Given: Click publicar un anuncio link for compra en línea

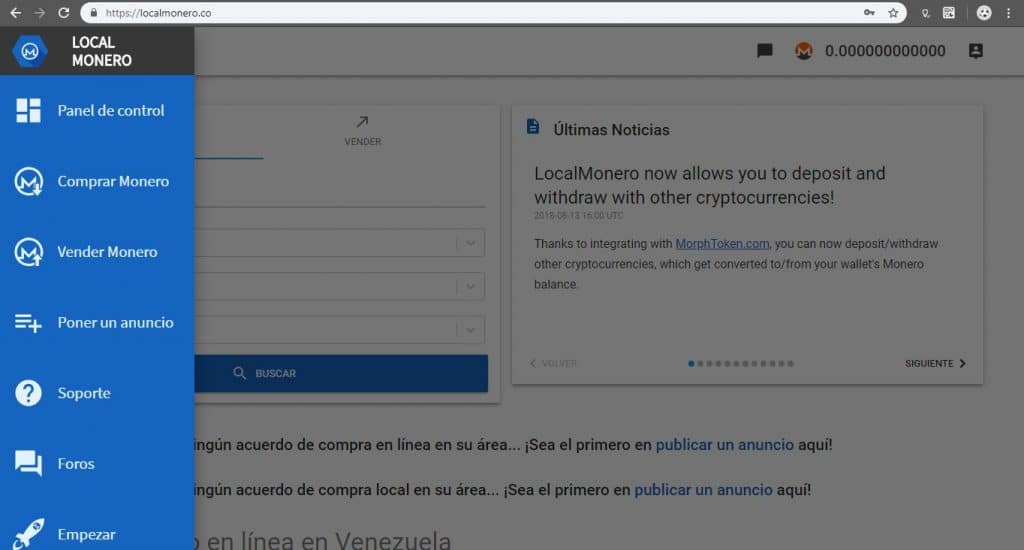Looking at the screenshot, I should coord(724,445).
